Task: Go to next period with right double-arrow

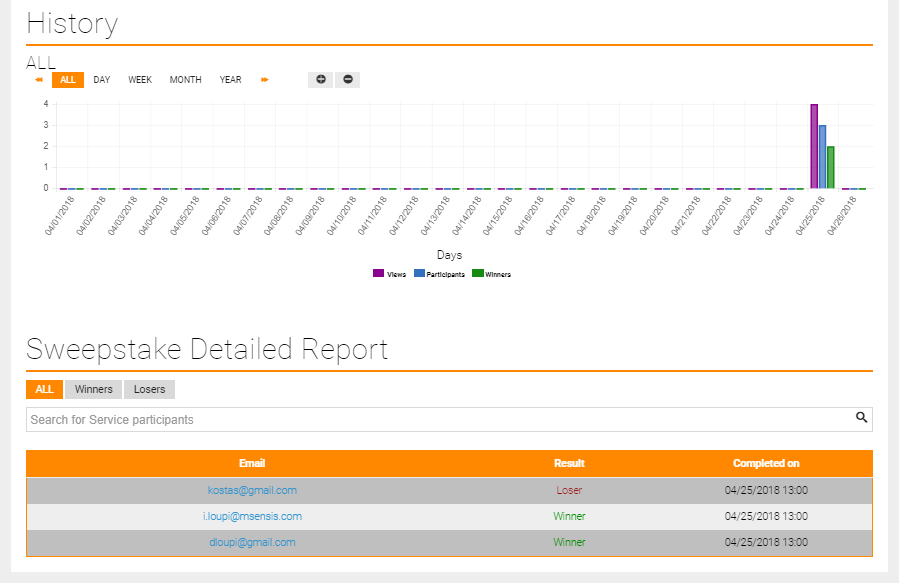Action: (264, 80)
